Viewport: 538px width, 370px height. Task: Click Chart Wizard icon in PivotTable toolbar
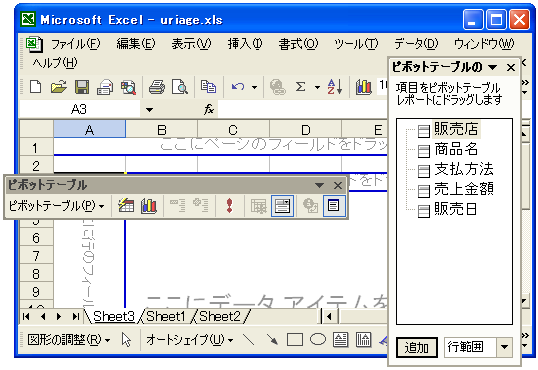149,206
